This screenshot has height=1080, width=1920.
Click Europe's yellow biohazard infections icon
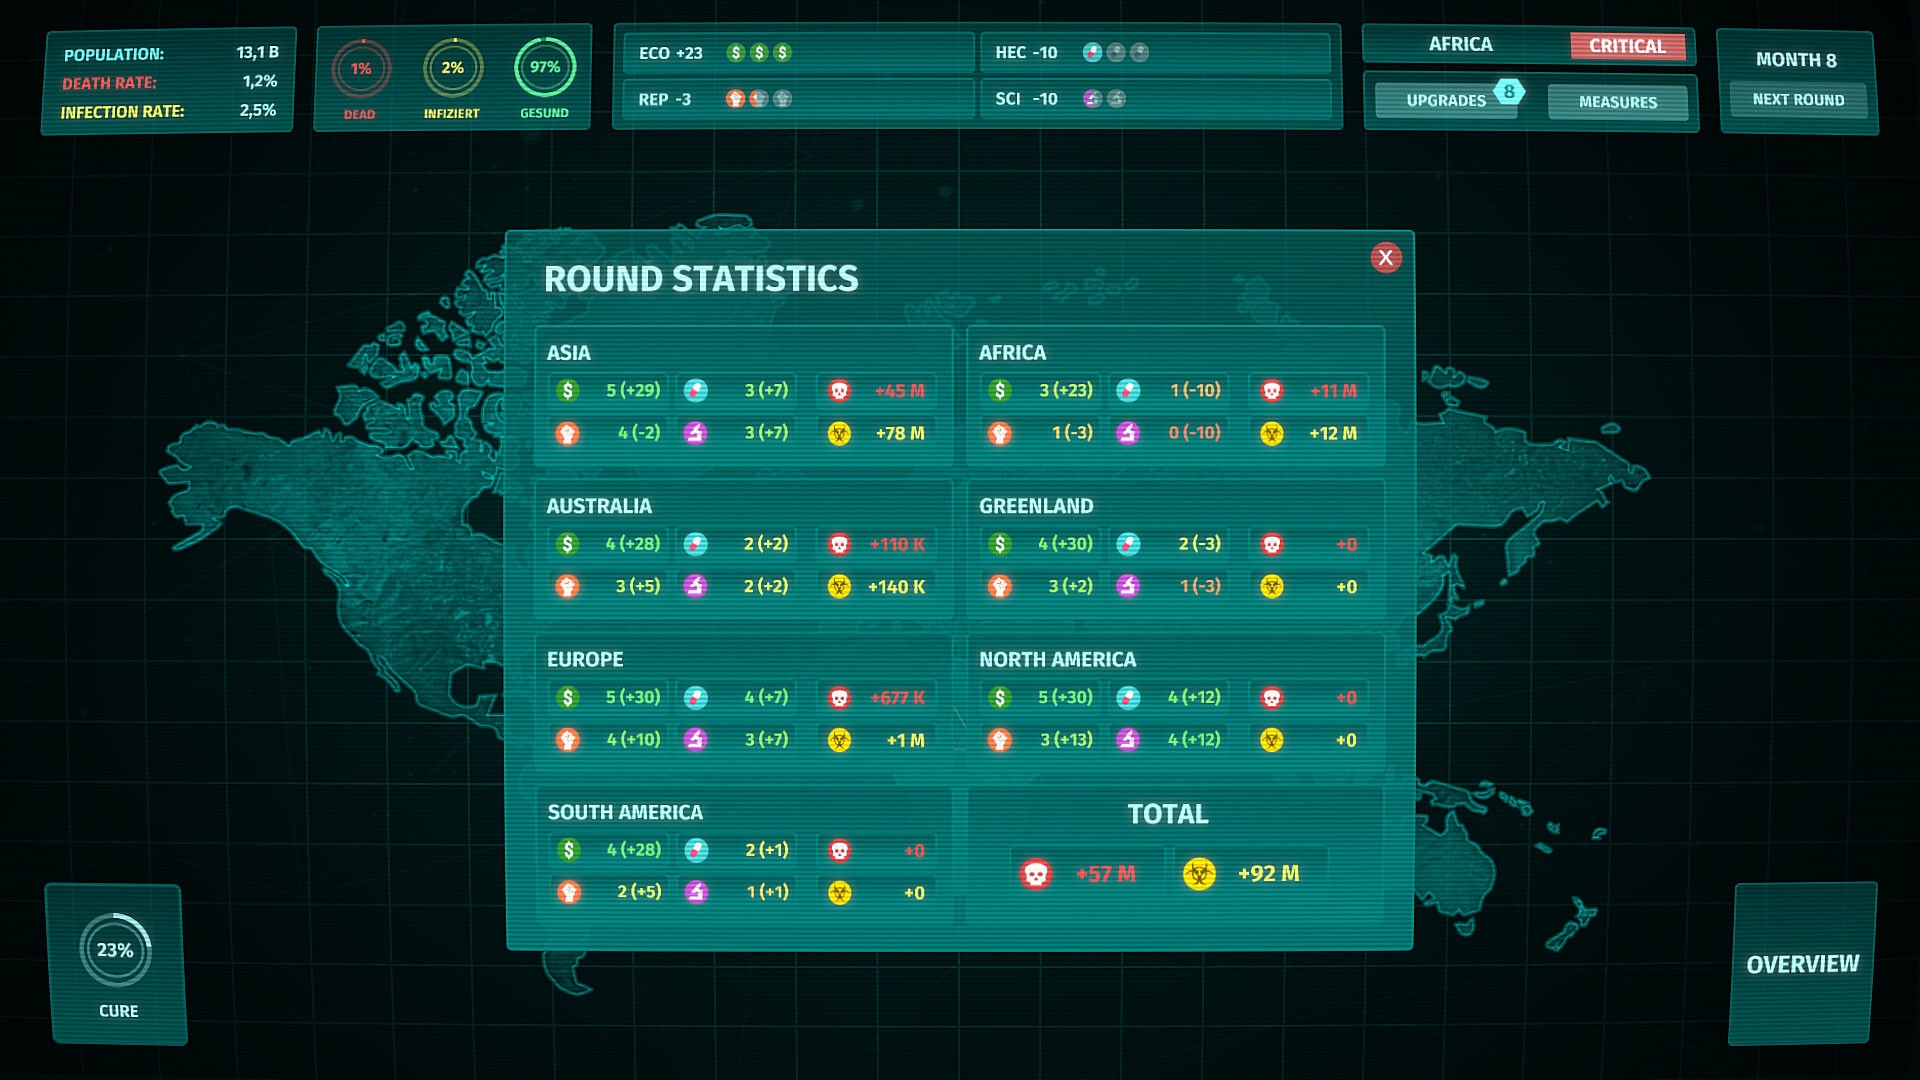coord(839,740)
